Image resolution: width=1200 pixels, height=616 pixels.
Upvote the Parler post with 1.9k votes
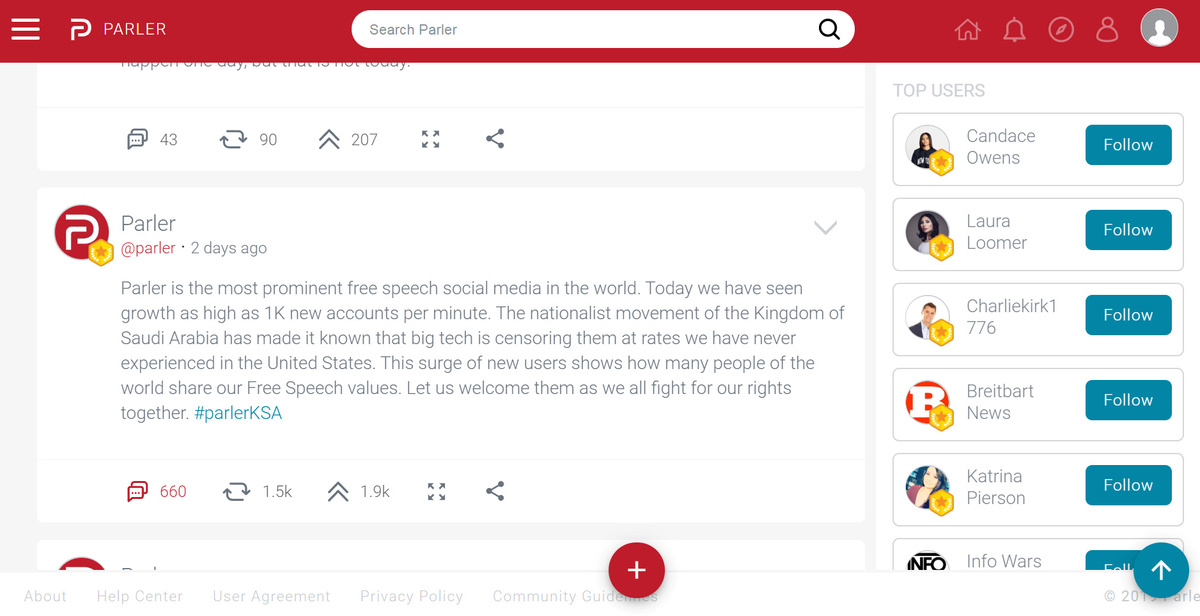[338, 491]
